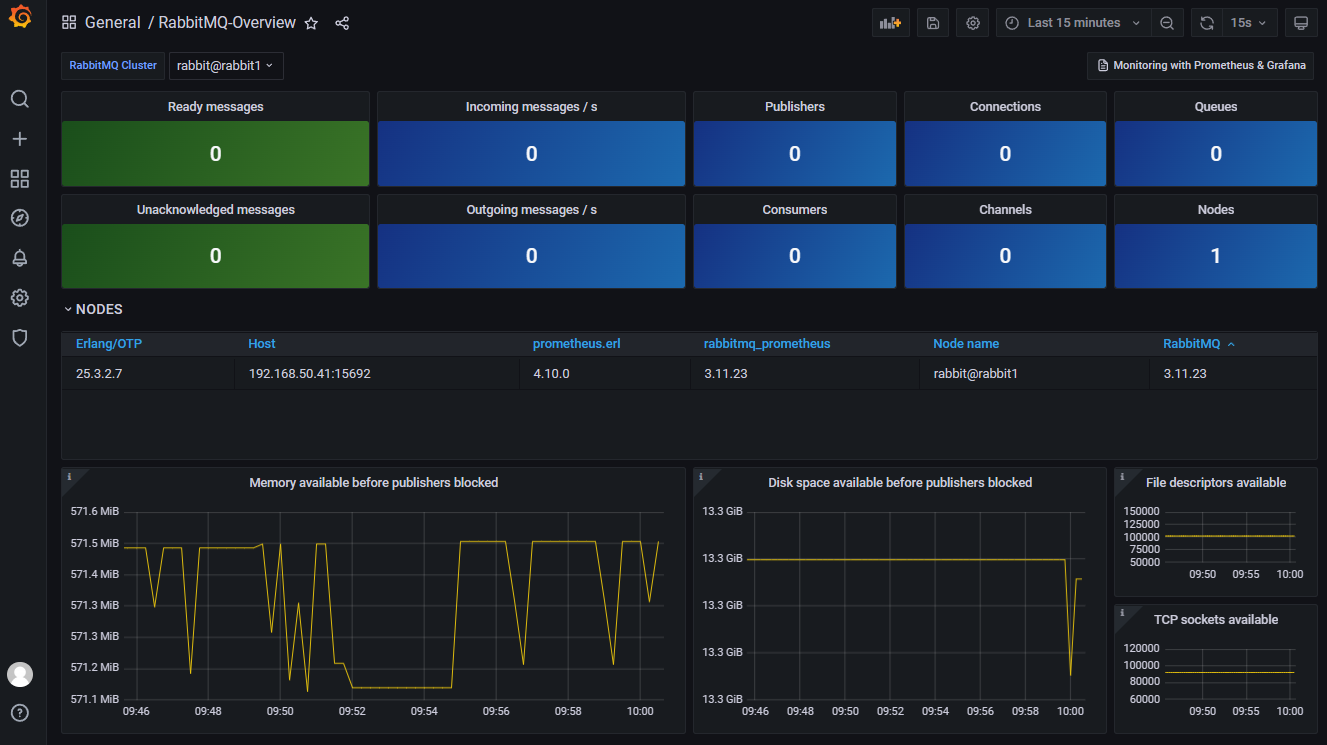The height and width of the screenshot is (745, 1327).
Task: Open the Grafana home logo
Action: pyautogui.click(x=20, y=18)
